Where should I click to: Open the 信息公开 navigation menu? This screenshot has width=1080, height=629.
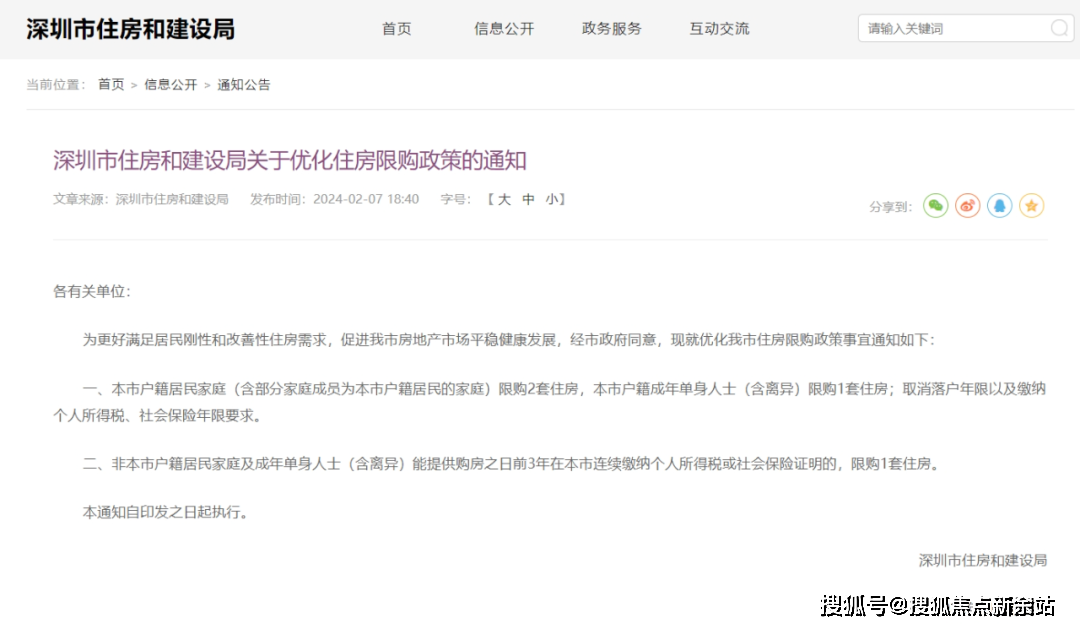click(x=503, y=28)
